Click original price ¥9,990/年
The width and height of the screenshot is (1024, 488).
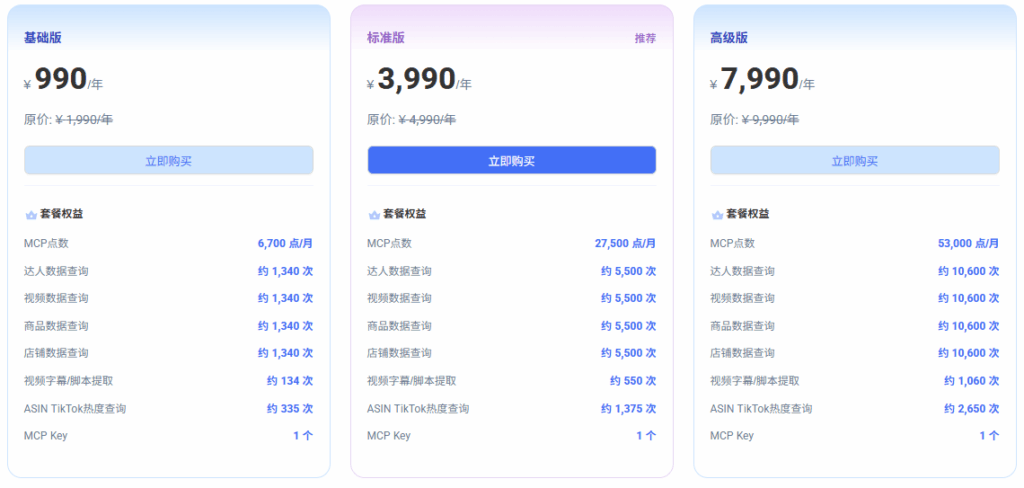[x=771, y=120]
